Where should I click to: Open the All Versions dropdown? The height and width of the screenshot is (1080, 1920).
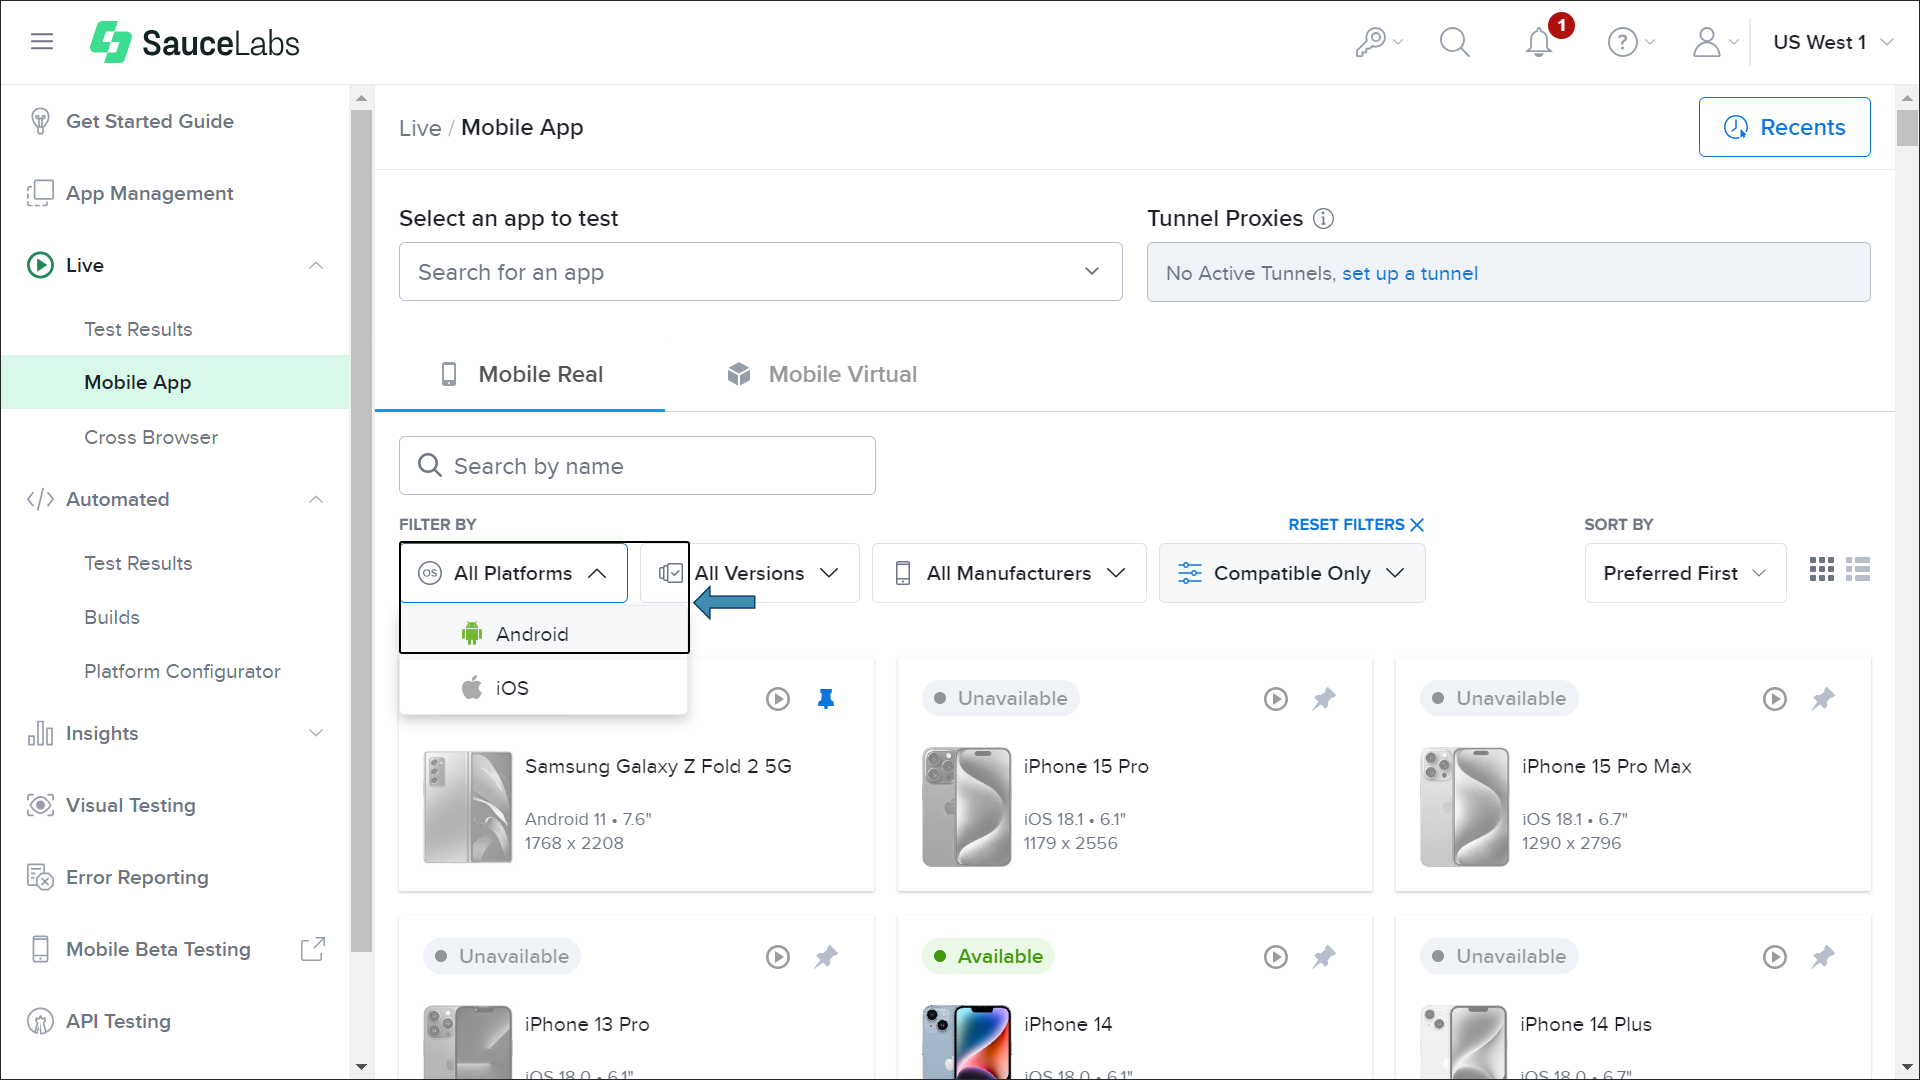pyautogui.click(x=750, y=573)
